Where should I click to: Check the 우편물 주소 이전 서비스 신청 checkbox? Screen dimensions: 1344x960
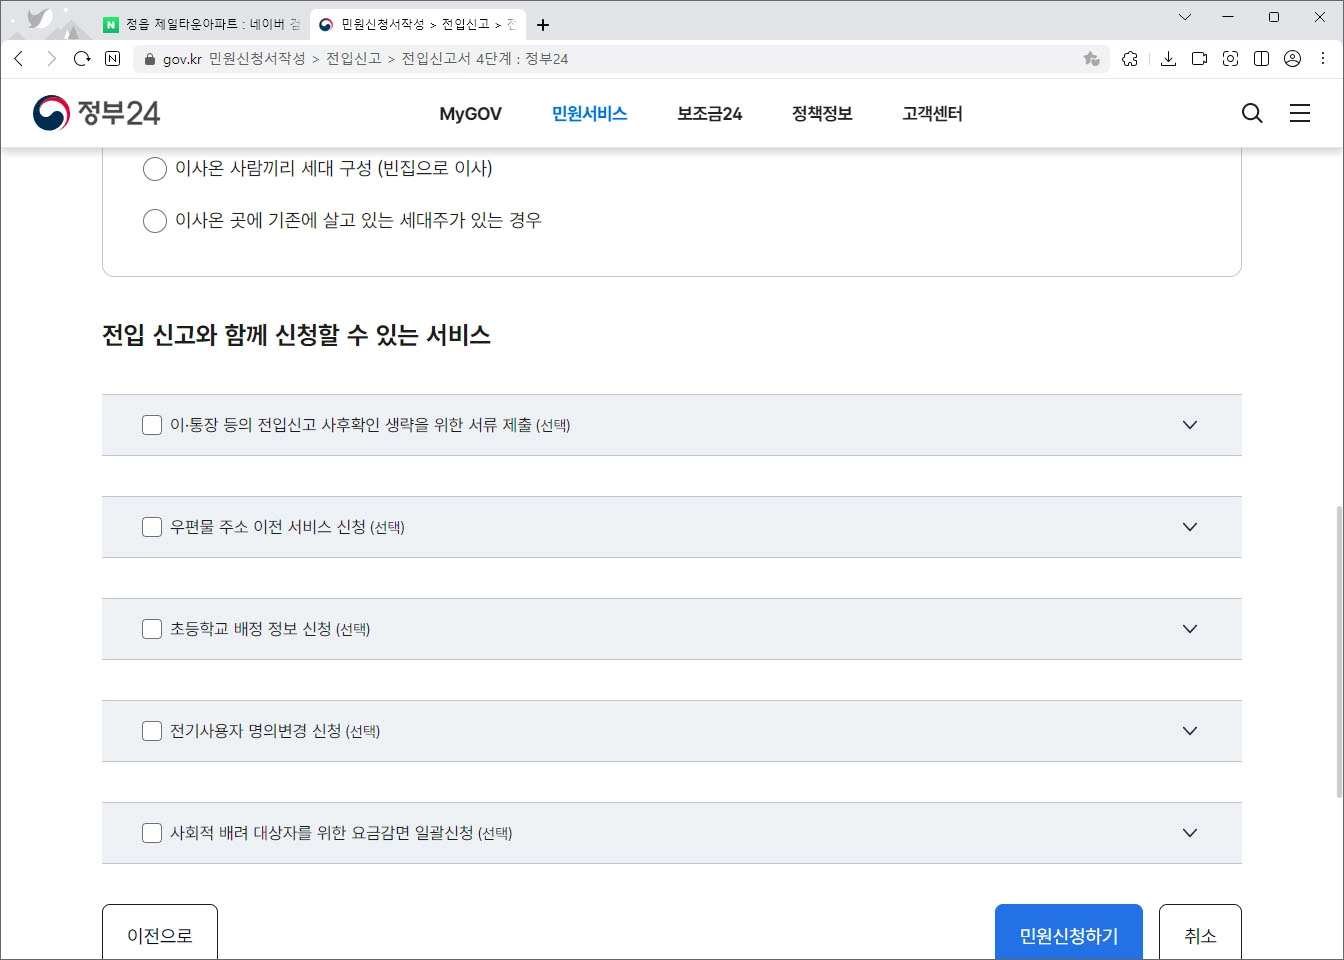click(151, 527)
